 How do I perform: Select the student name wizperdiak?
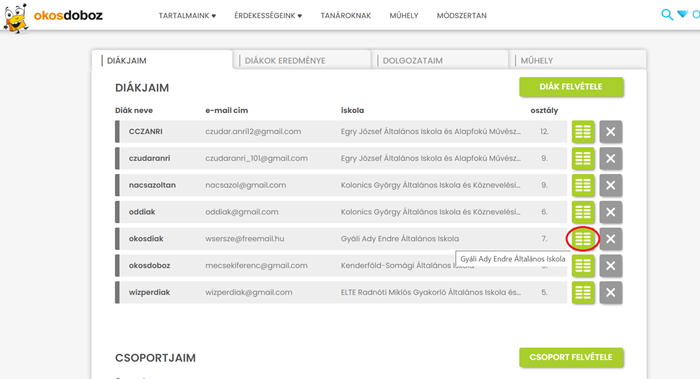[150, 292]
